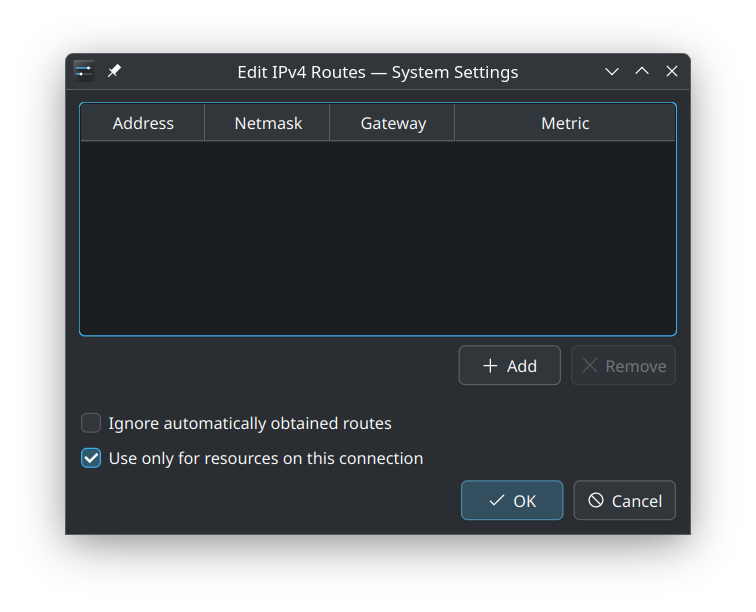Select the Metric column header
Viewport: 756px width, 612px height.
(565, 123)
